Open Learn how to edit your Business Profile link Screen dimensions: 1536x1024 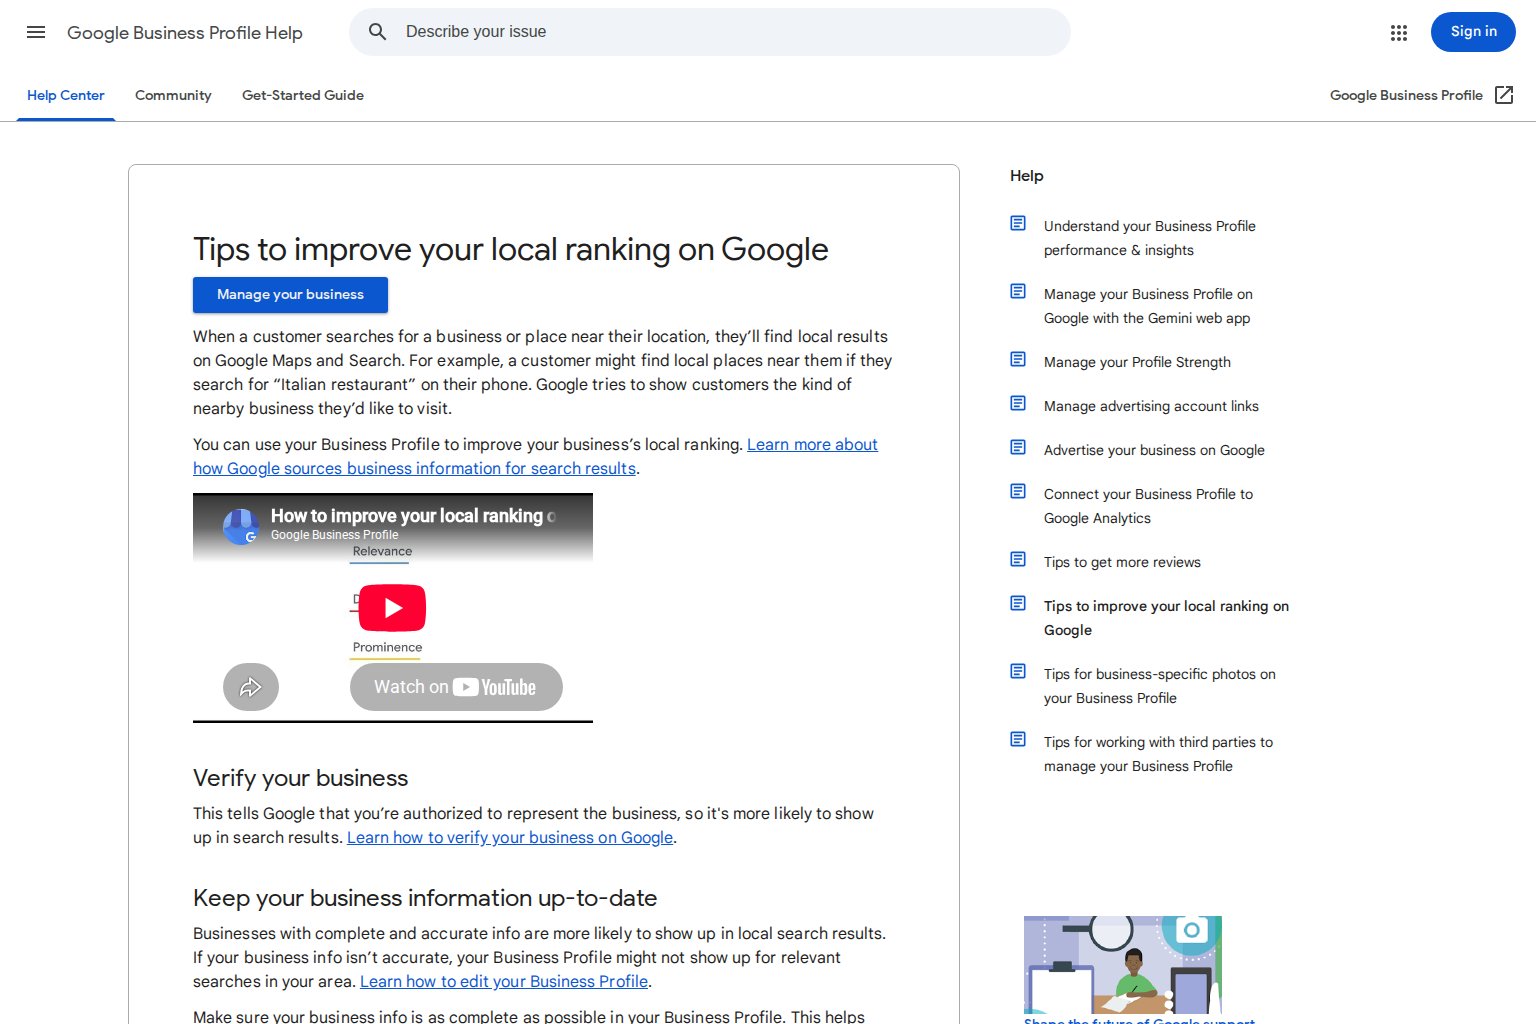[x=504, y=982]
